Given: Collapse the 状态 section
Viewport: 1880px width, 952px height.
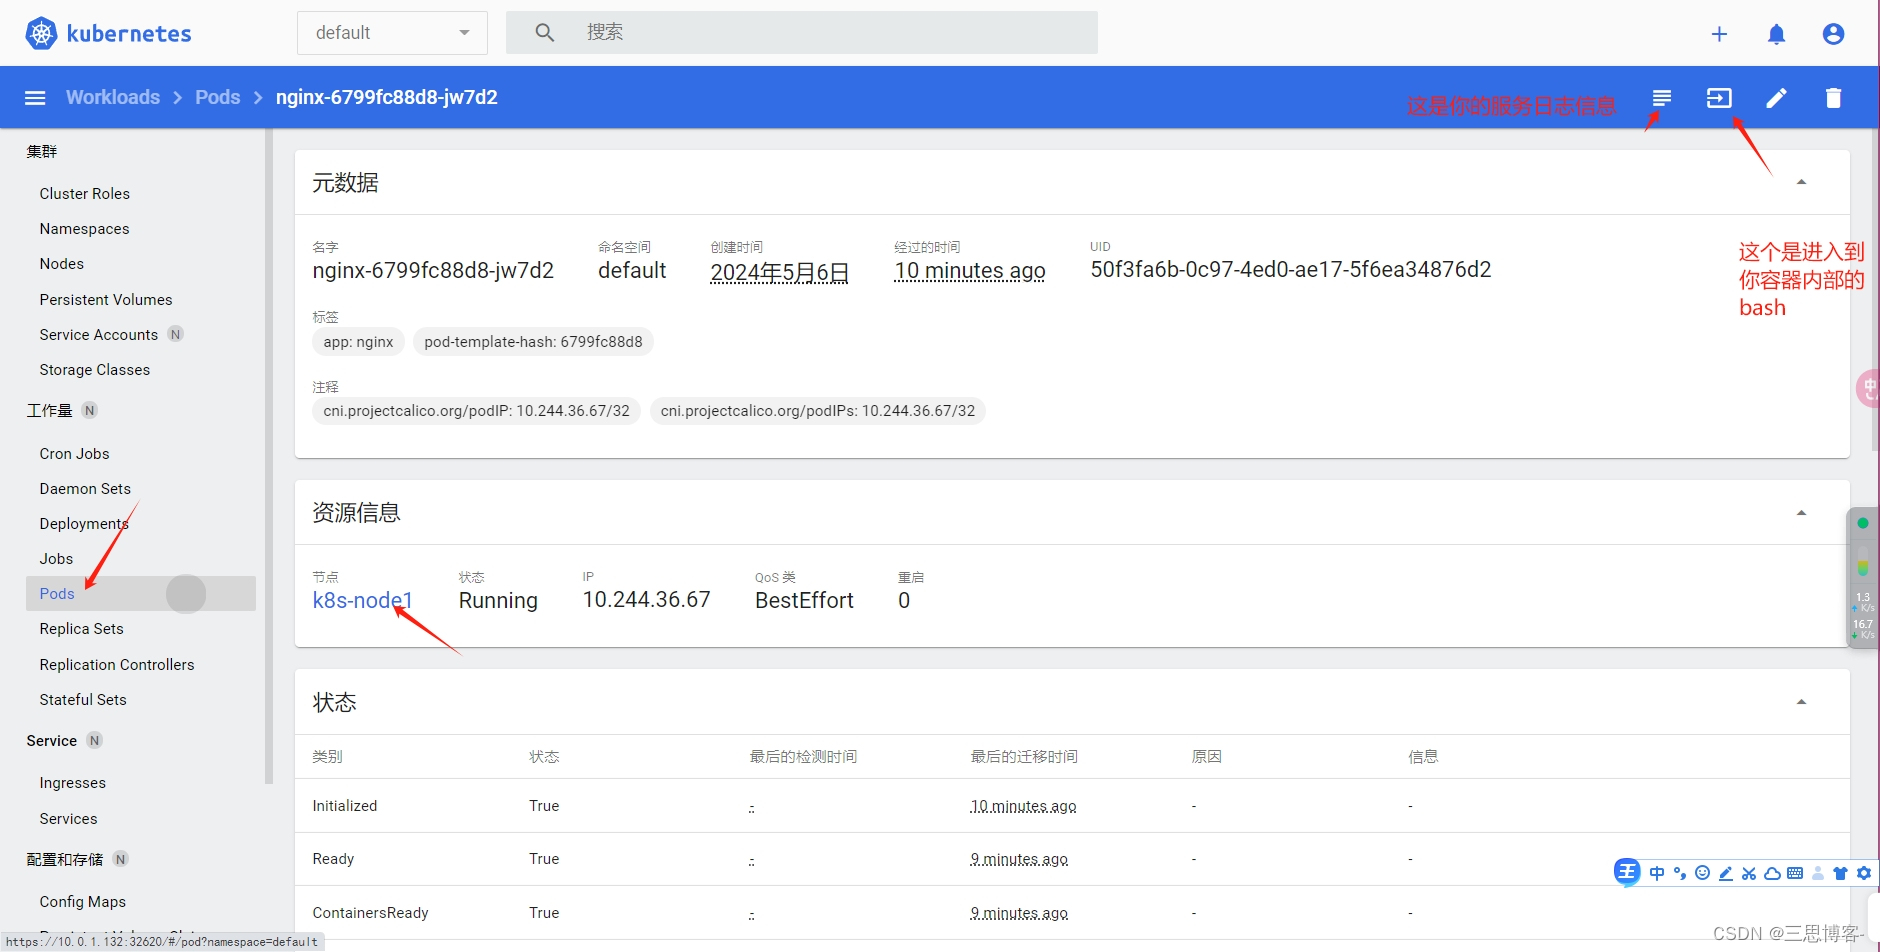Looking at the screenshot, I should point(1801,702).
